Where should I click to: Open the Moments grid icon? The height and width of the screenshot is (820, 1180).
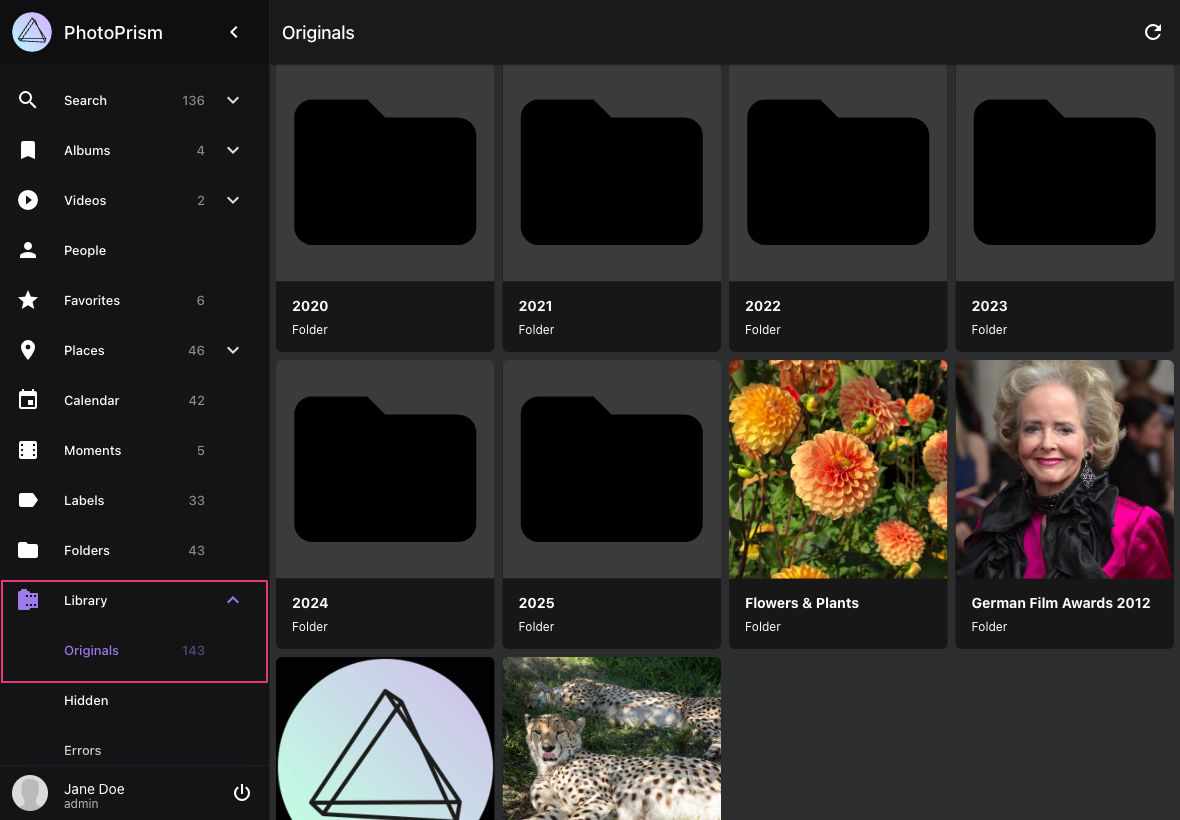pyautogui.click(x=28, y=450)
